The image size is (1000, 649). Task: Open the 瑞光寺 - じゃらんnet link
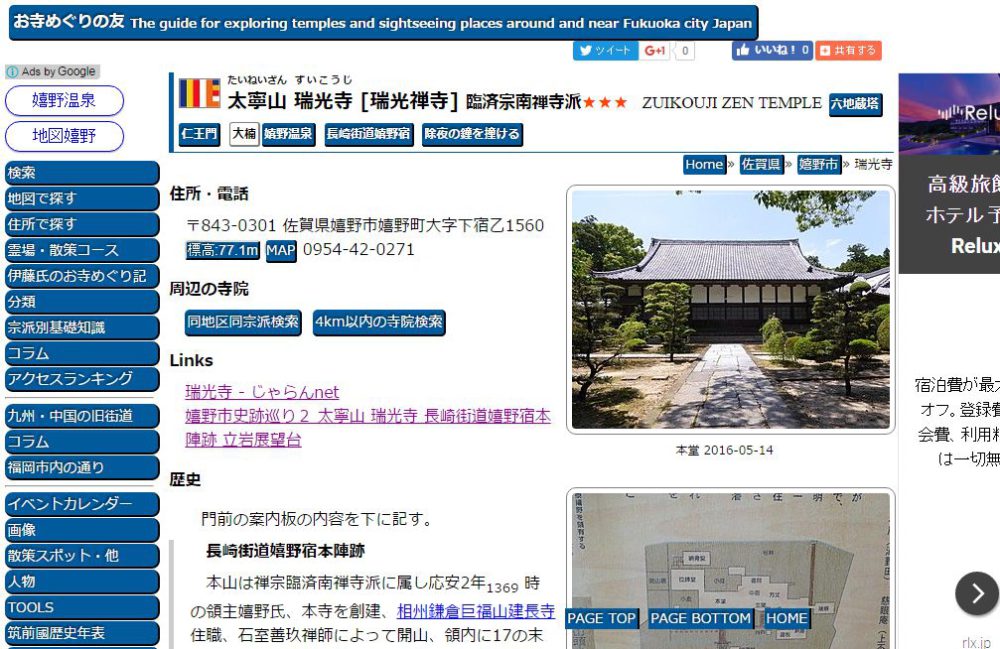pyautogui.click(x=262, y=391)
